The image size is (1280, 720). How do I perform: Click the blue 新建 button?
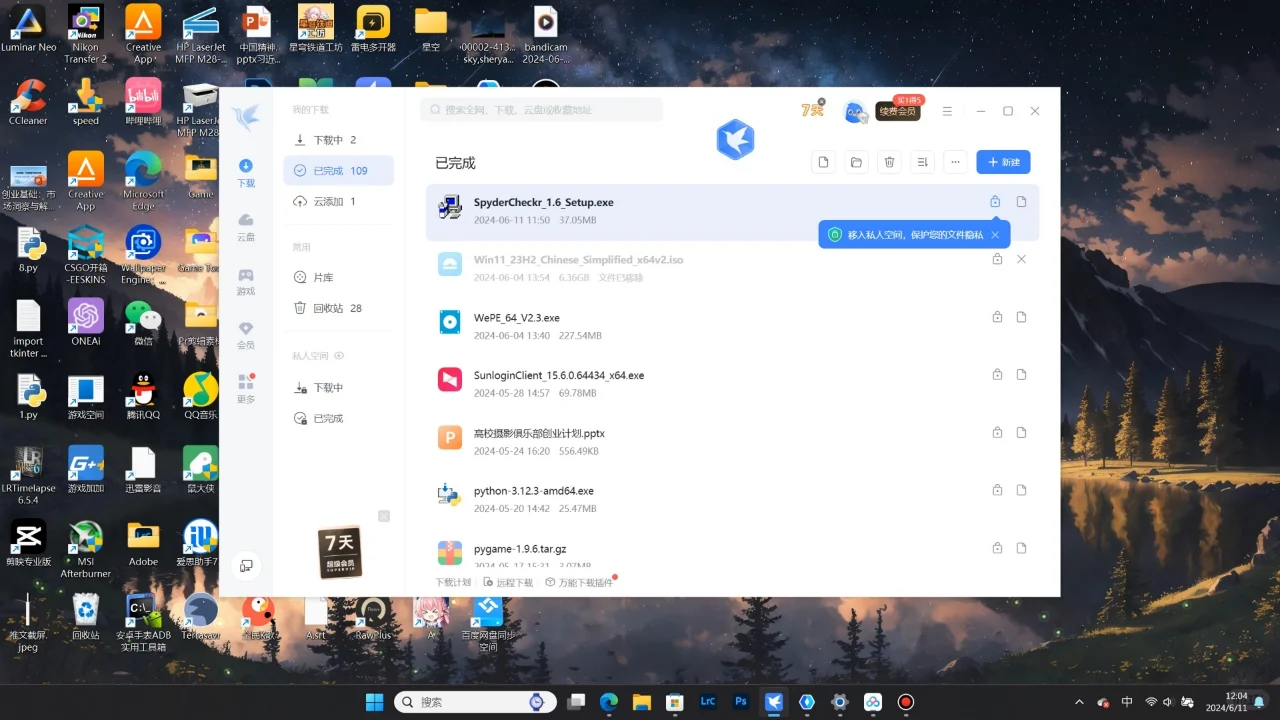coord(1003,162)
